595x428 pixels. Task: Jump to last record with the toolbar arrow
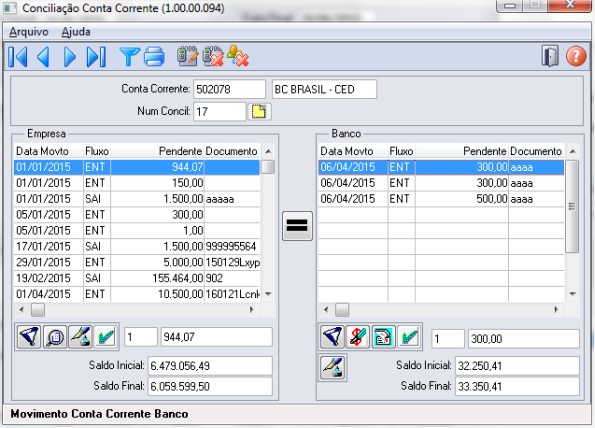coord(96,57)
